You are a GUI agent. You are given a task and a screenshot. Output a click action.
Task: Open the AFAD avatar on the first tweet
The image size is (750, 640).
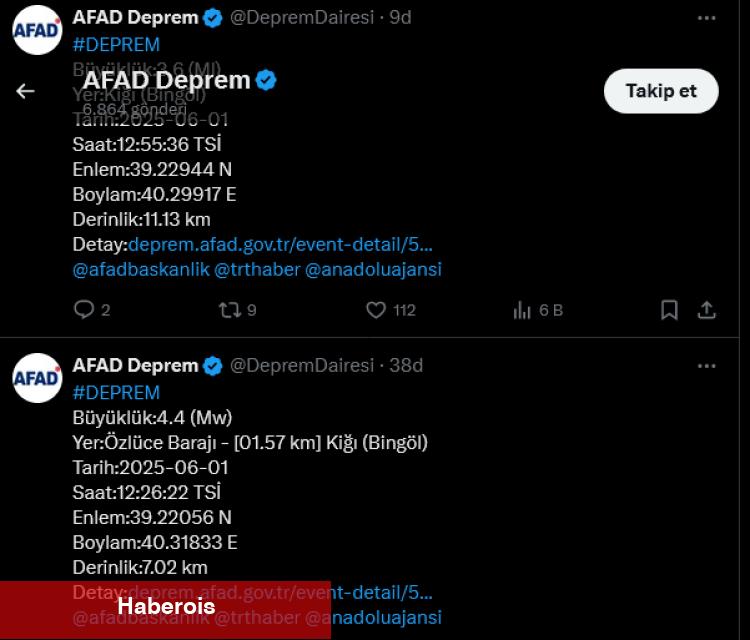click(x=37, y=29)
